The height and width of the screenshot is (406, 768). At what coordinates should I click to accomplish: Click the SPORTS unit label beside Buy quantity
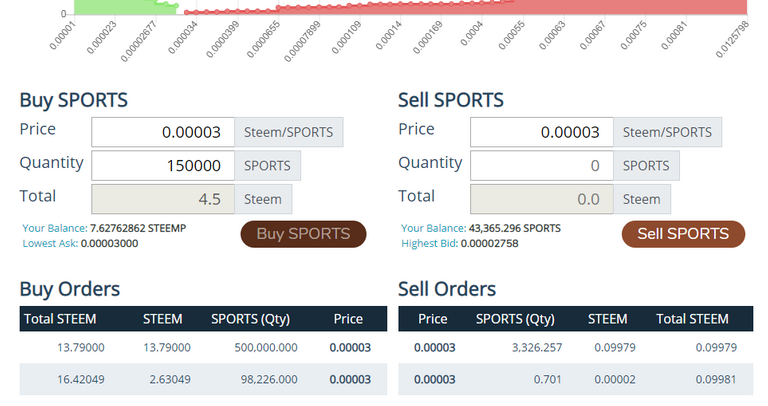[267, 166]
